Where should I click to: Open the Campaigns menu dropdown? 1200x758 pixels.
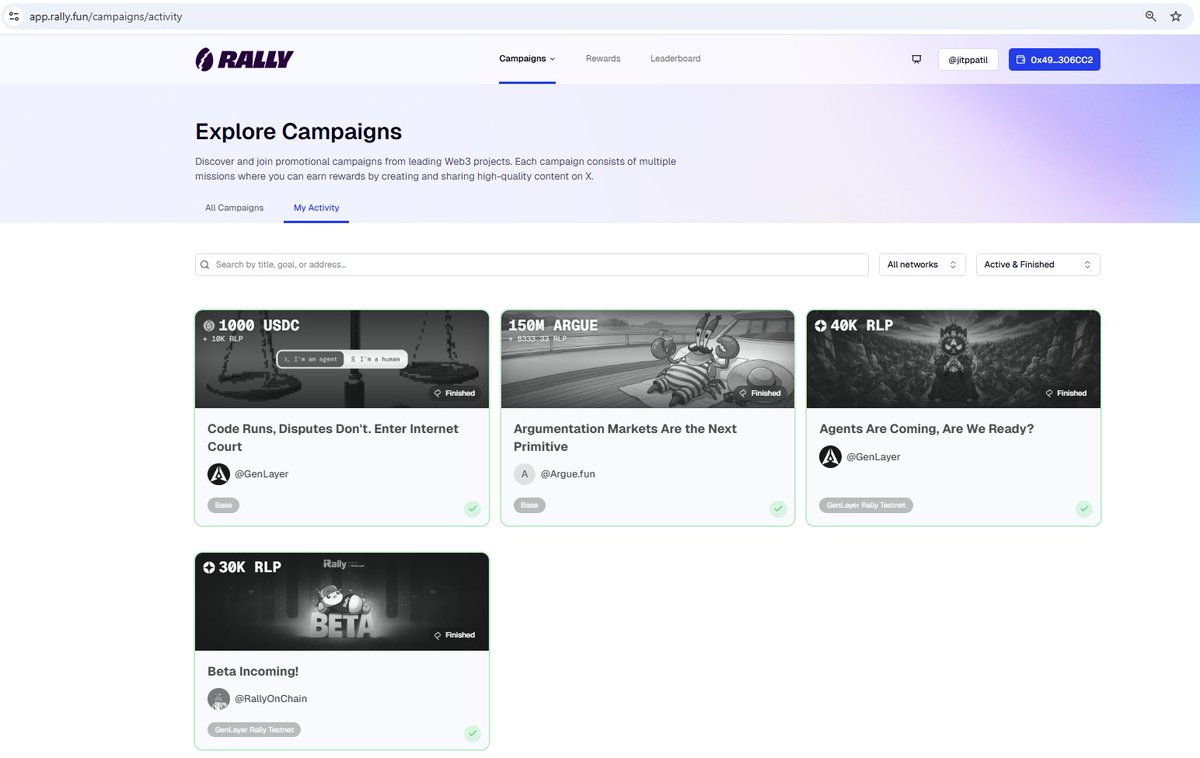pos(527,59)
